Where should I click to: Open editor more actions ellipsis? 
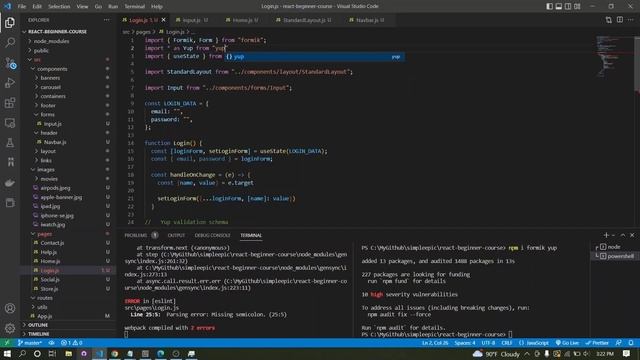point(631,20)
